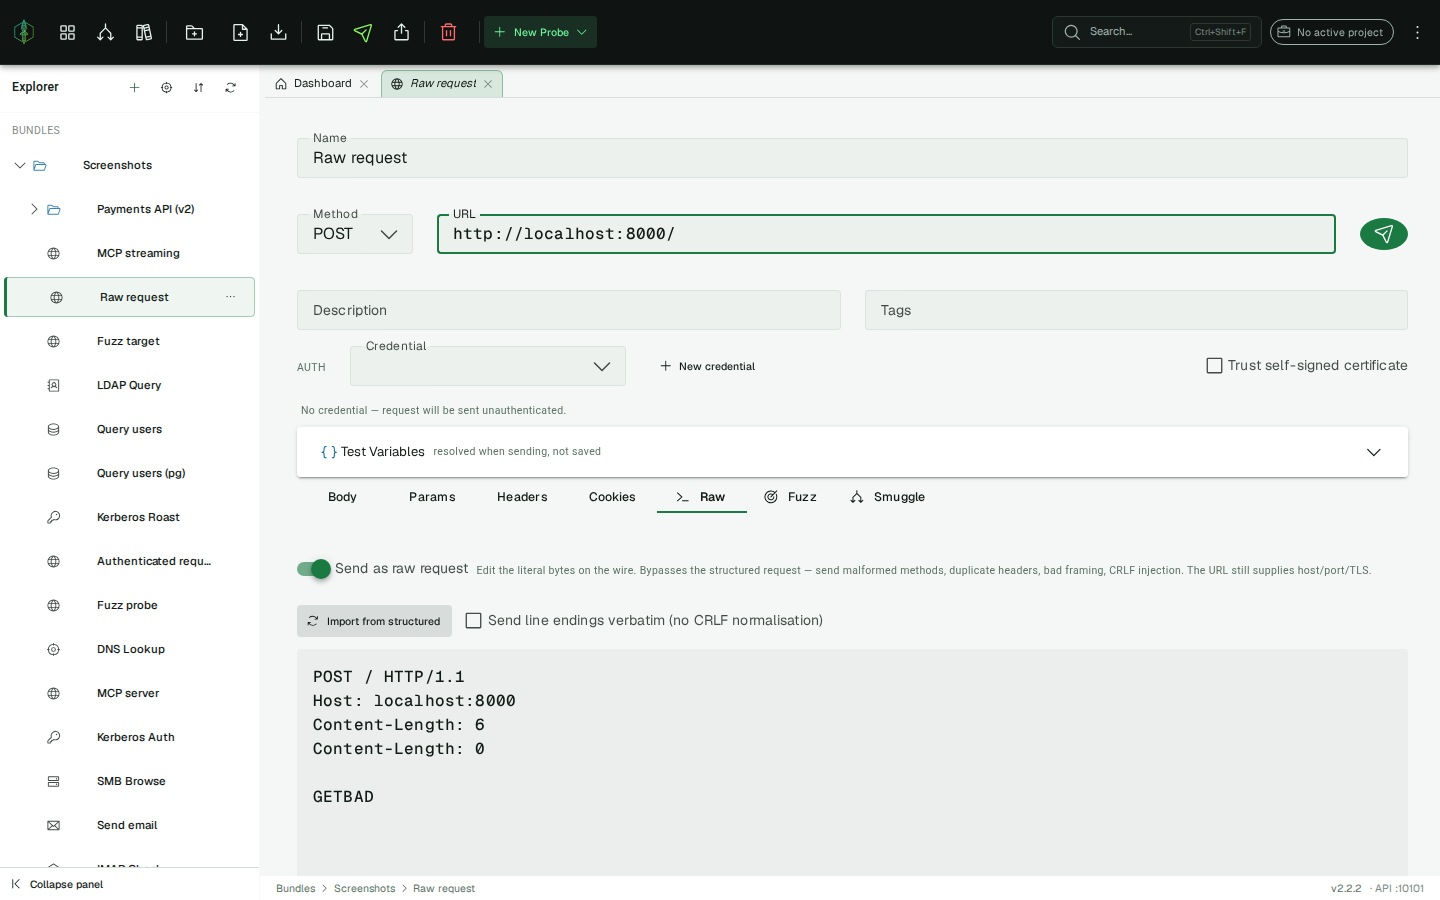Select the Raw tab
This screenshot has width=1440, height=900.
tap(701, 497)
